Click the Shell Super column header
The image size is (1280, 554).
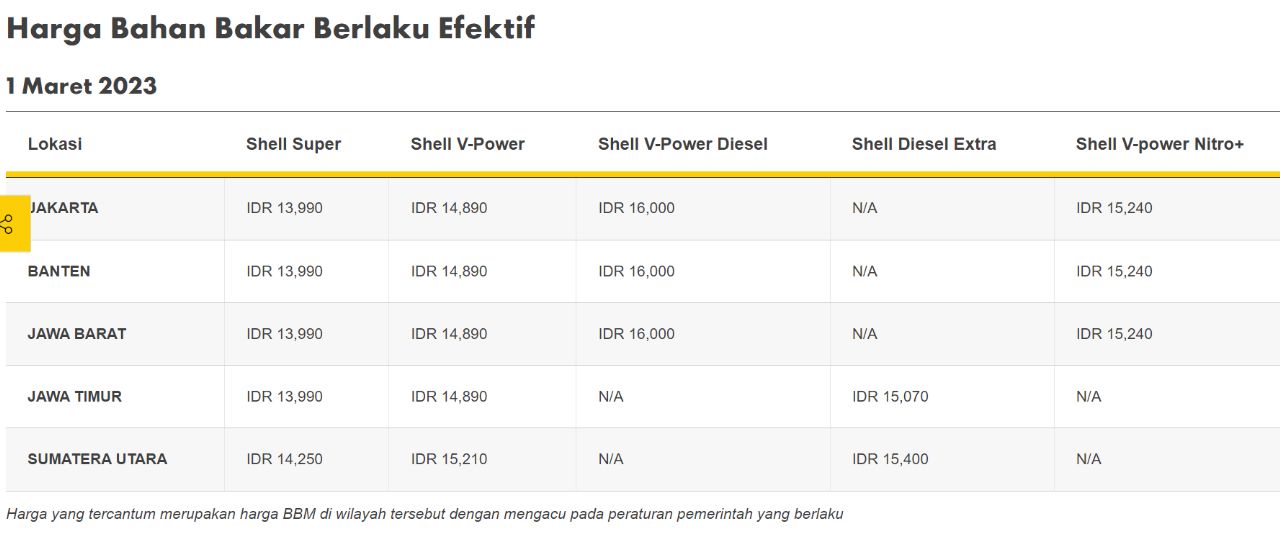(x=293, y=144)
